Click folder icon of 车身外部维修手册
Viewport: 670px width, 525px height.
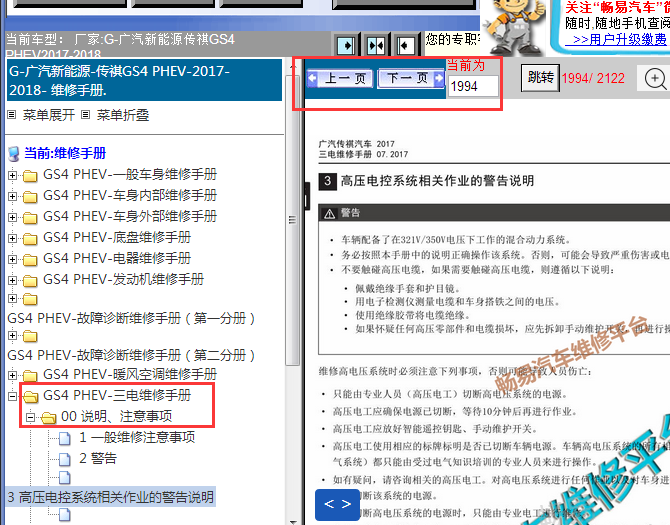[x=29, y=217]
